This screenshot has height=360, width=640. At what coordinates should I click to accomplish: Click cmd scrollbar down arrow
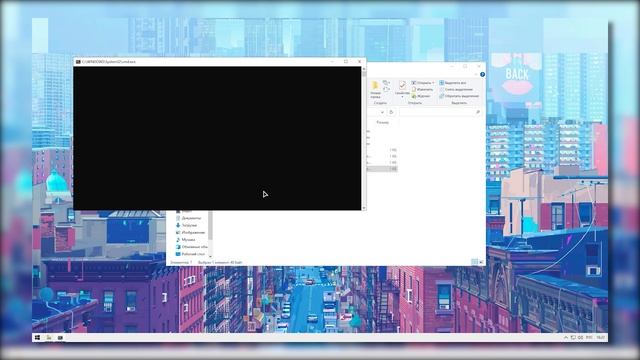[364, 208]
